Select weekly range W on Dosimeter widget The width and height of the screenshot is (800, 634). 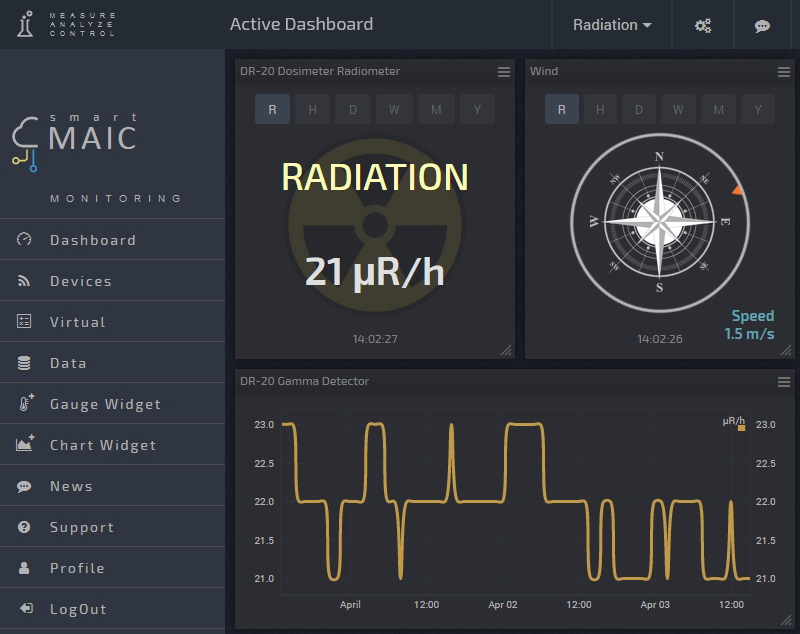tap(391, 109)
